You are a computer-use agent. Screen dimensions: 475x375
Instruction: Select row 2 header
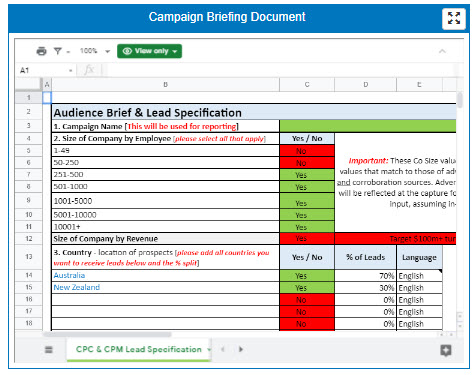(29, 112)
